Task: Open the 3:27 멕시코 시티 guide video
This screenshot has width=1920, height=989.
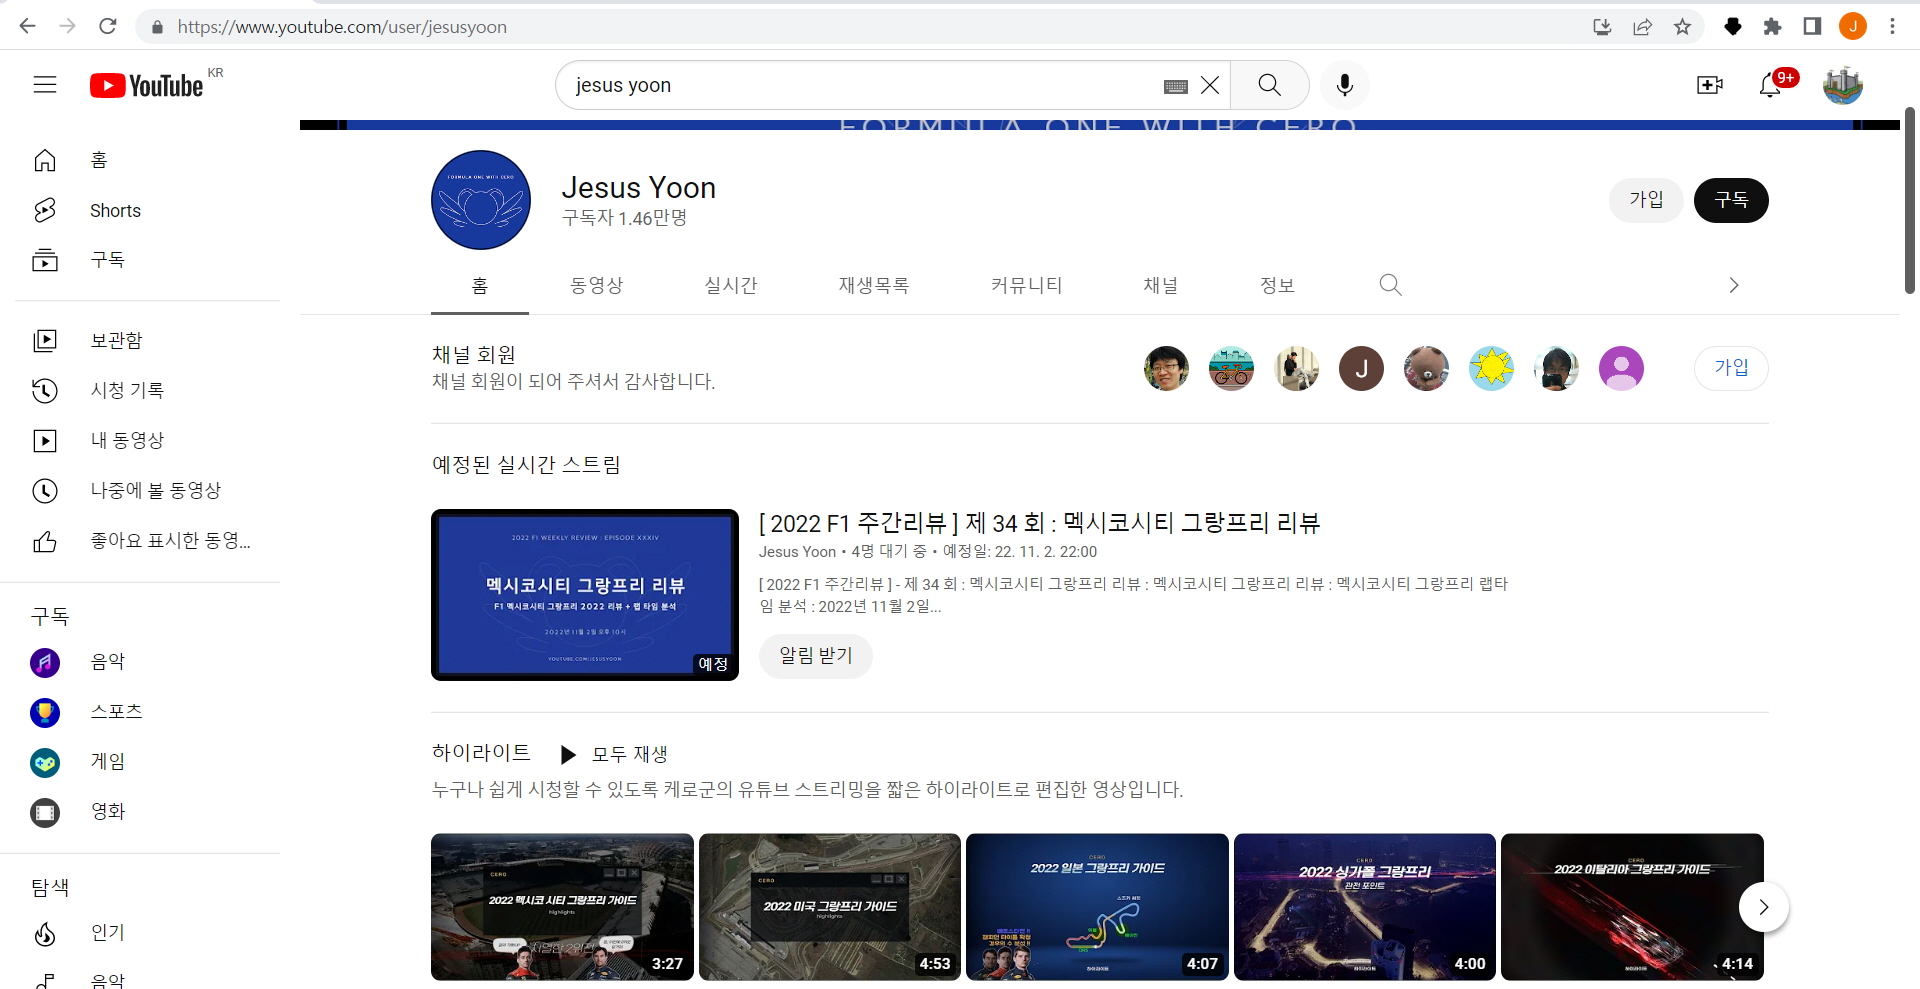Action: 562,907
